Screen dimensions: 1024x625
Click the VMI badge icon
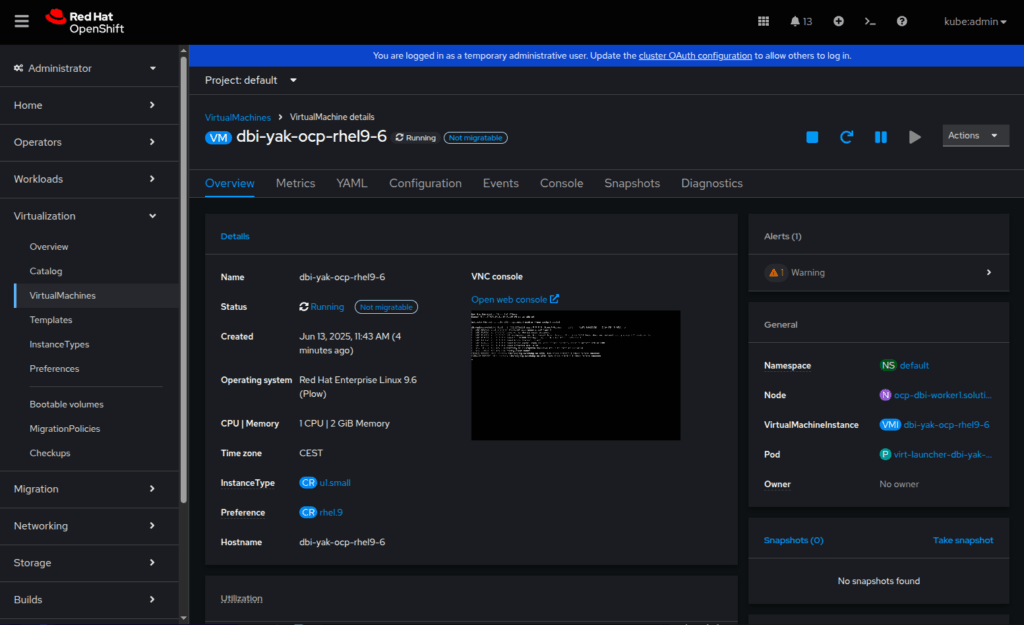click(x=890, y=425)
